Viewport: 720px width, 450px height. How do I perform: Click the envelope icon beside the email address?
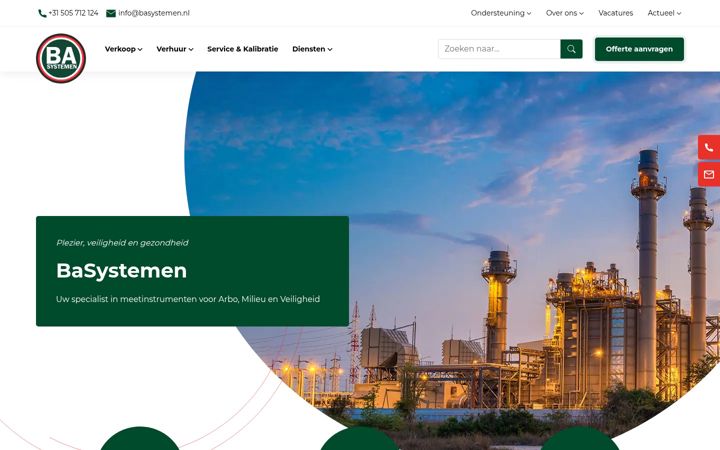[x=111, y=13]
